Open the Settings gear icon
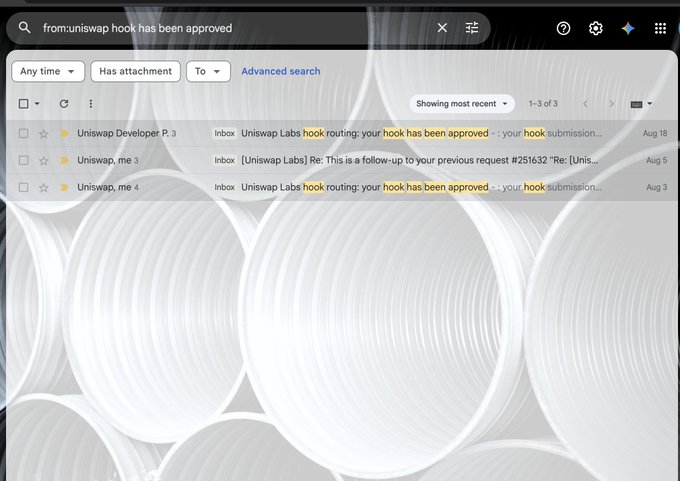 click(595, 28)
